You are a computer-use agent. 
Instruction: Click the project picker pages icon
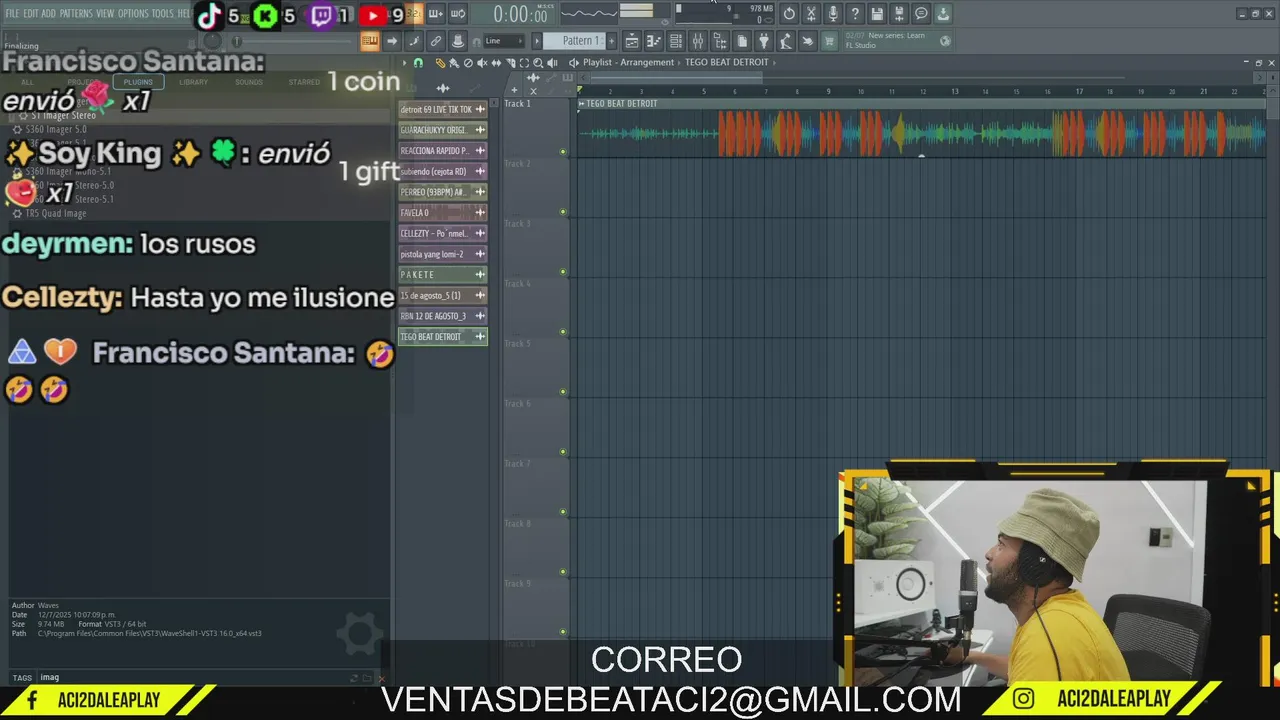[742, 41]
